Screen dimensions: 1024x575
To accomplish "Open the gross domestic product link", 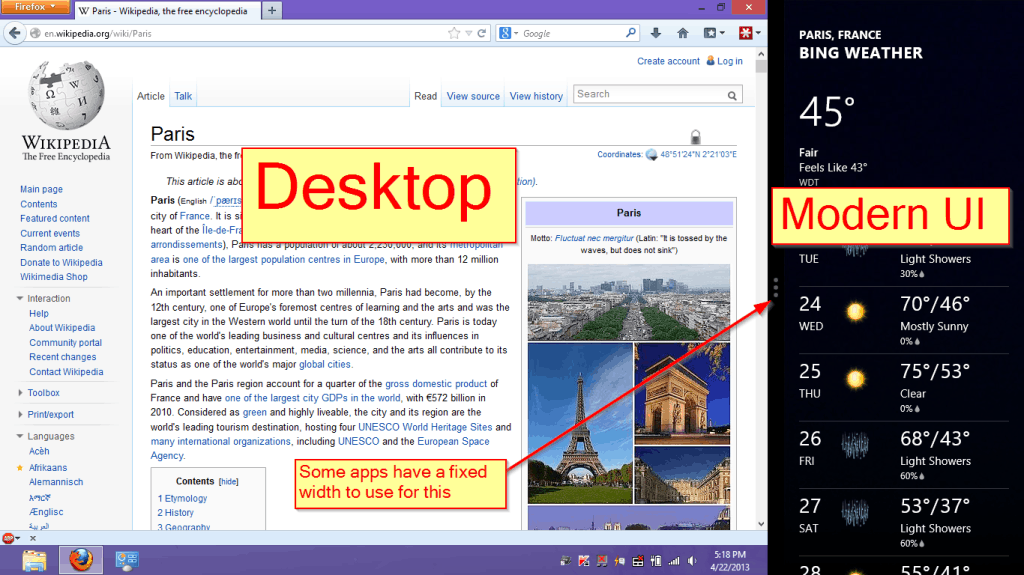I will (x=436, y=384).
